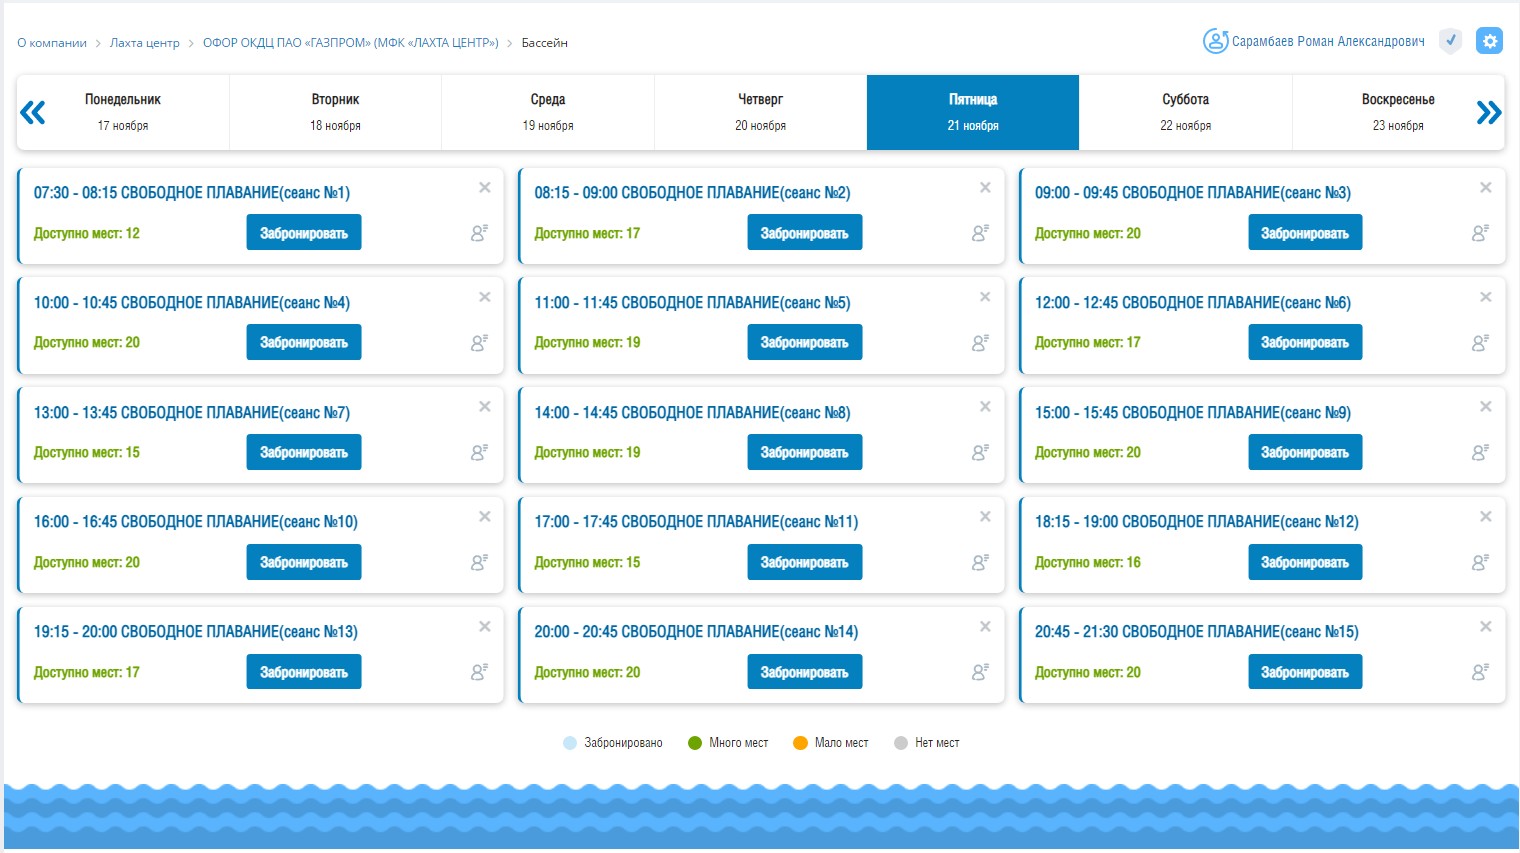Viewport: 1520px width, 853px height.
Task: Reserve session №15 via Забронировать button
Action: coord(1304,672)
